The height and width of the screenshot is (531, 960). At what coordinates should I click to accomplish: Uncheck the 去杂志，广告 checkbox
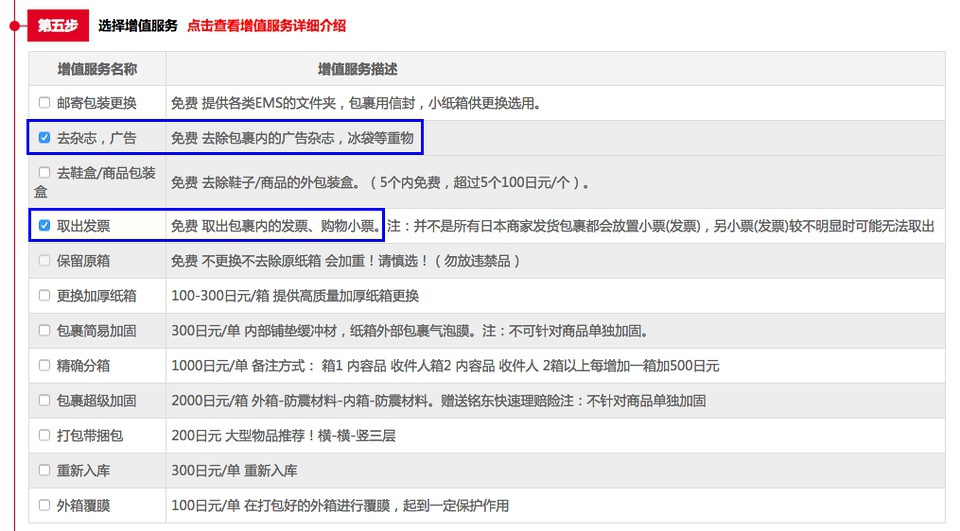tap(44, 137)
